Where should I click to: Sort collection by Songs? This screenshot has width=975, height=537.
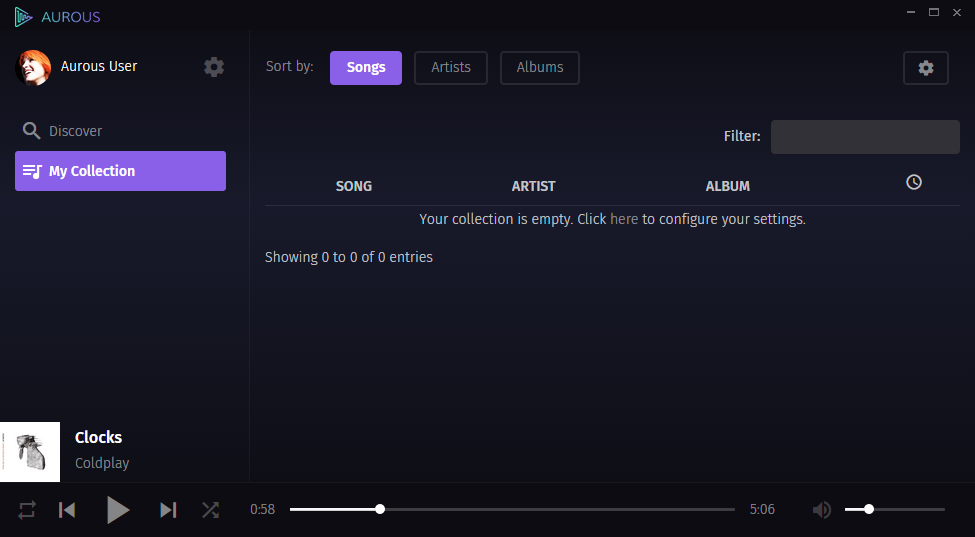tap(366, 68)
